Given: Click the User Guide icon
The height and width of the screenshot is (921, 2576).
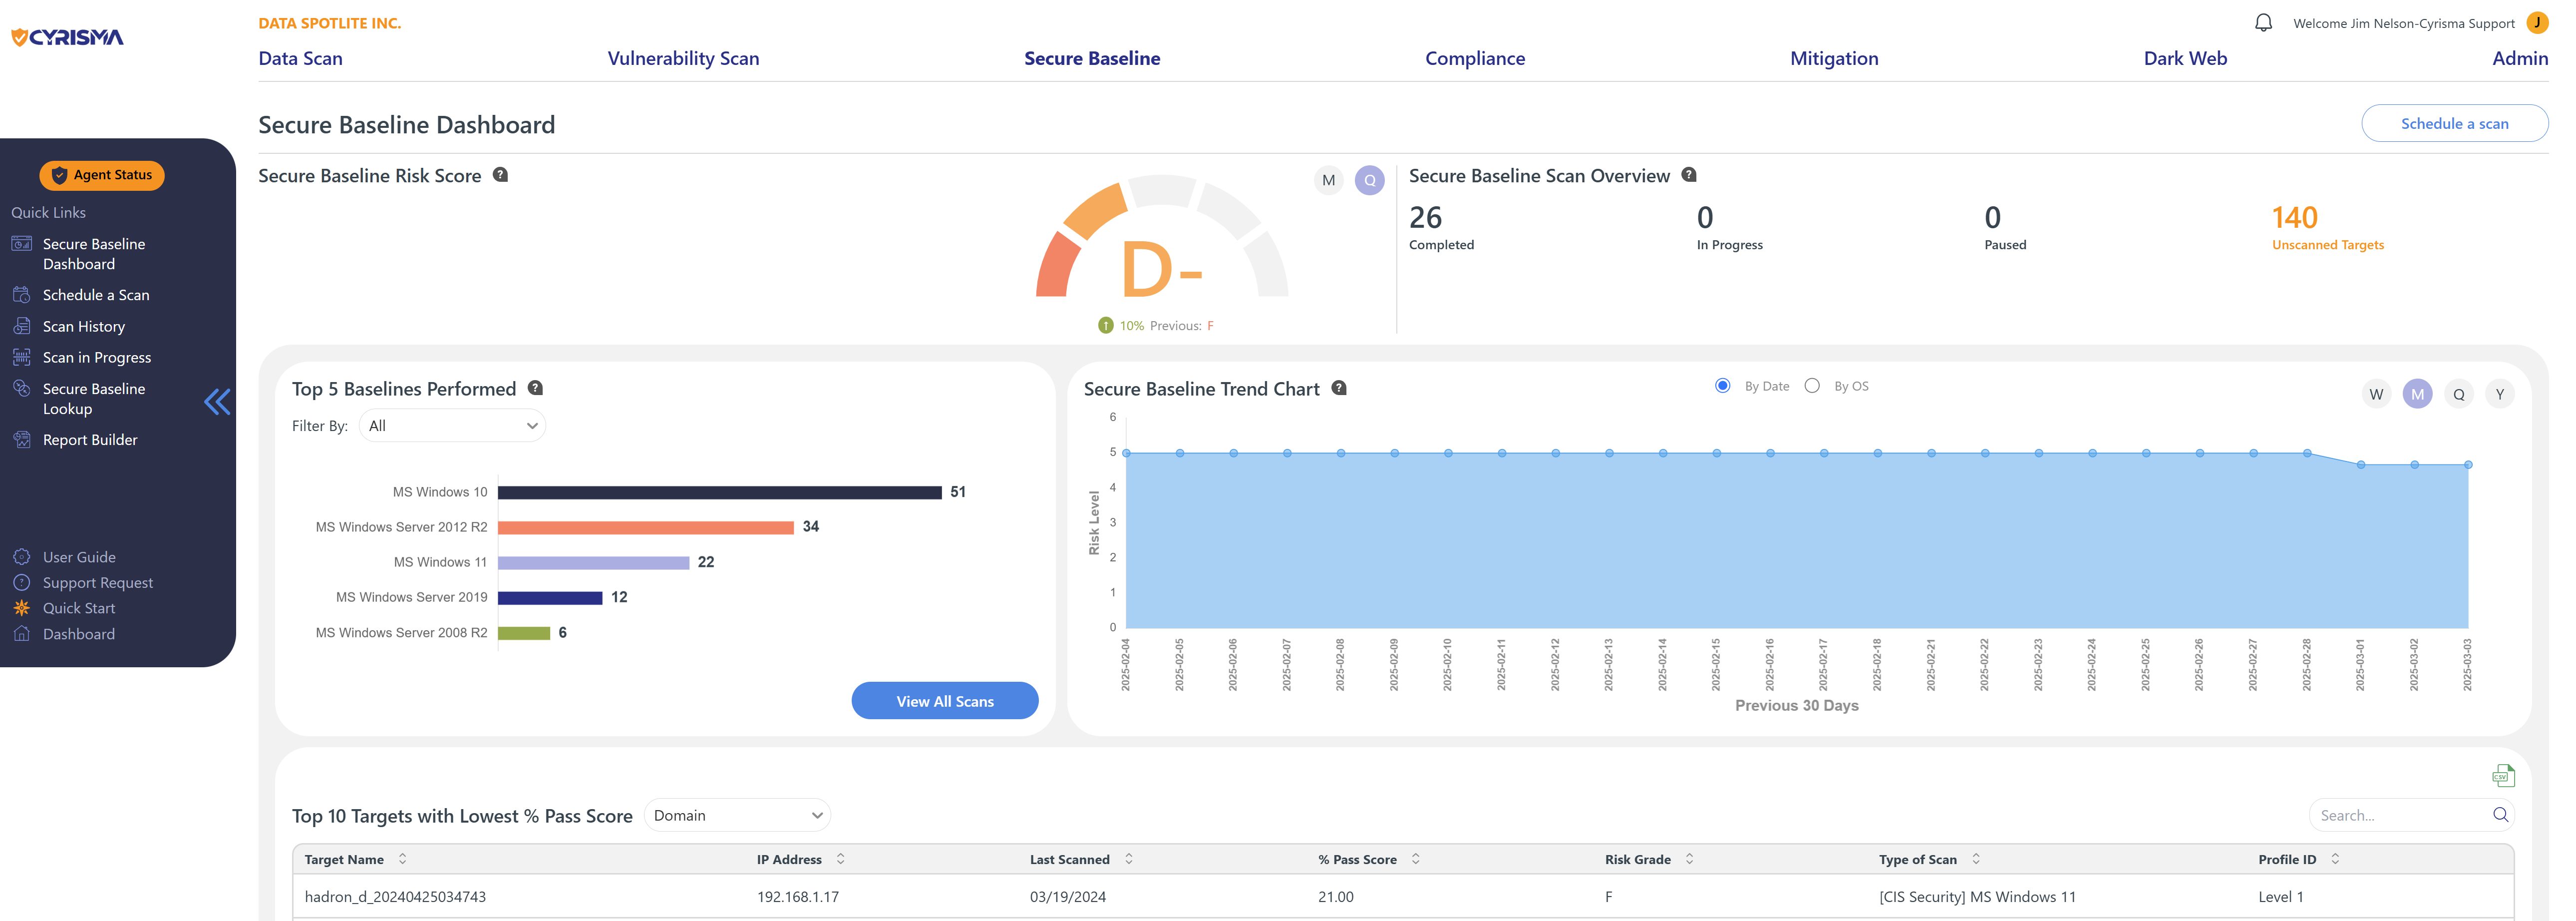Looking at the screenshot, I should pos(22,557).
